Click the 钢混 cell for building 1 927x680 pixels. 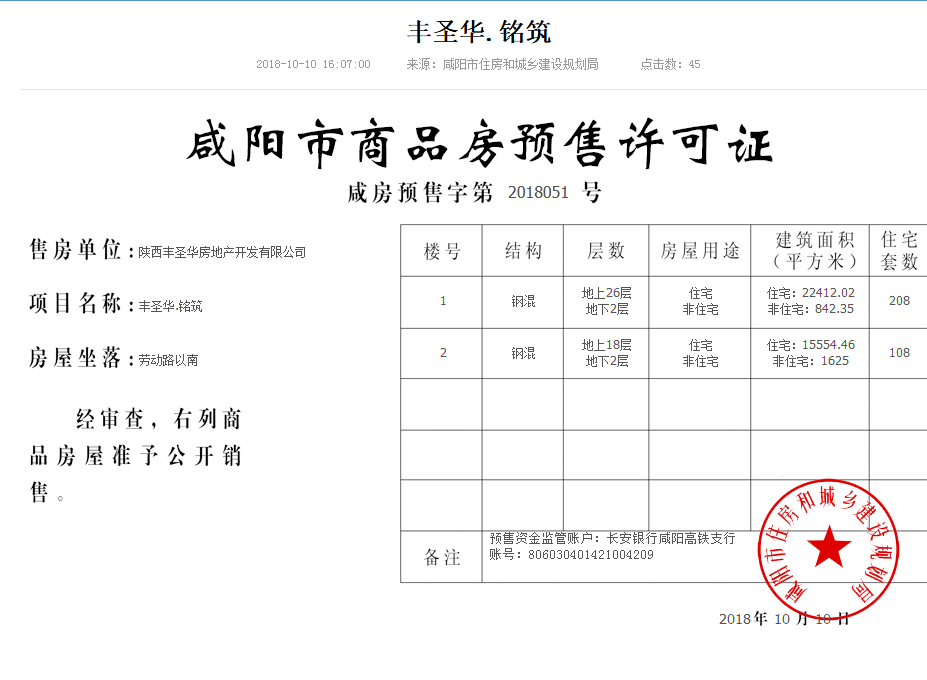click(523, 302)
